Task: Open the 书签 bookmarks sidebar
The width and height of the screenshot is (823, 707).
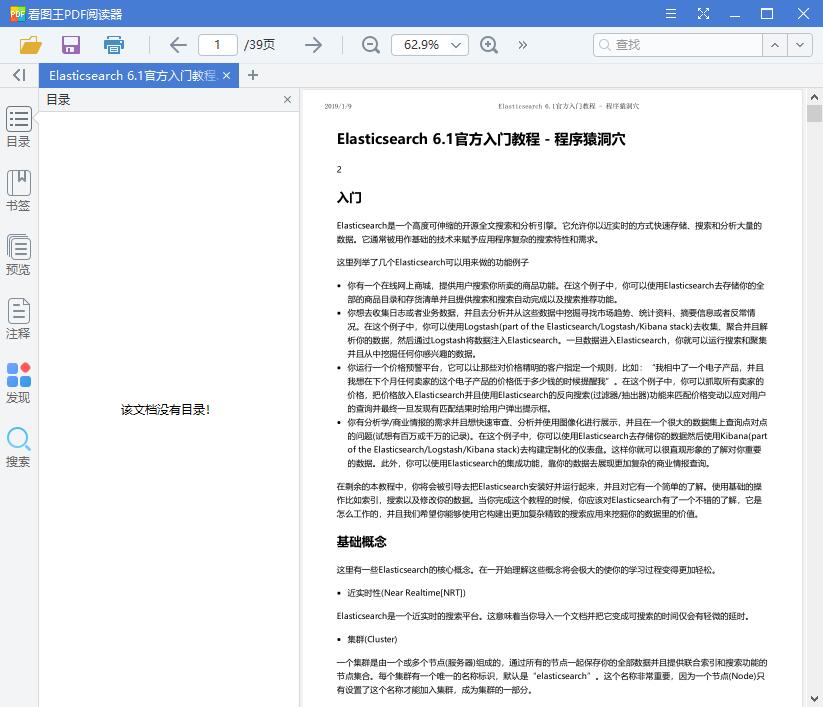Action: [18, 191]
